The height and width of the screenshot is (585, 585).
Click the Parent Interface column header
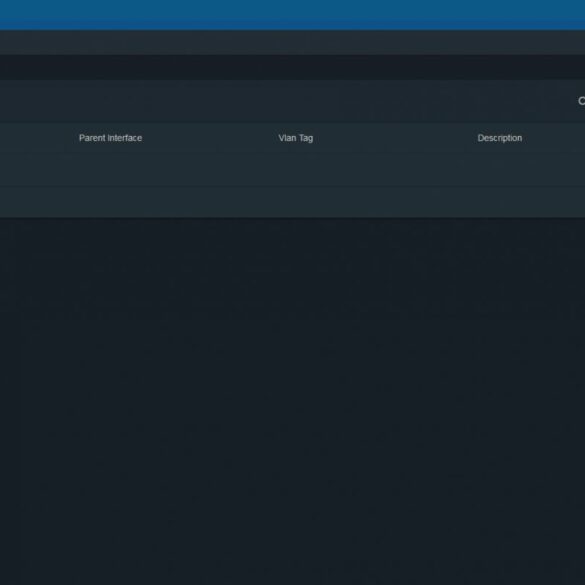tap(110, 138)
